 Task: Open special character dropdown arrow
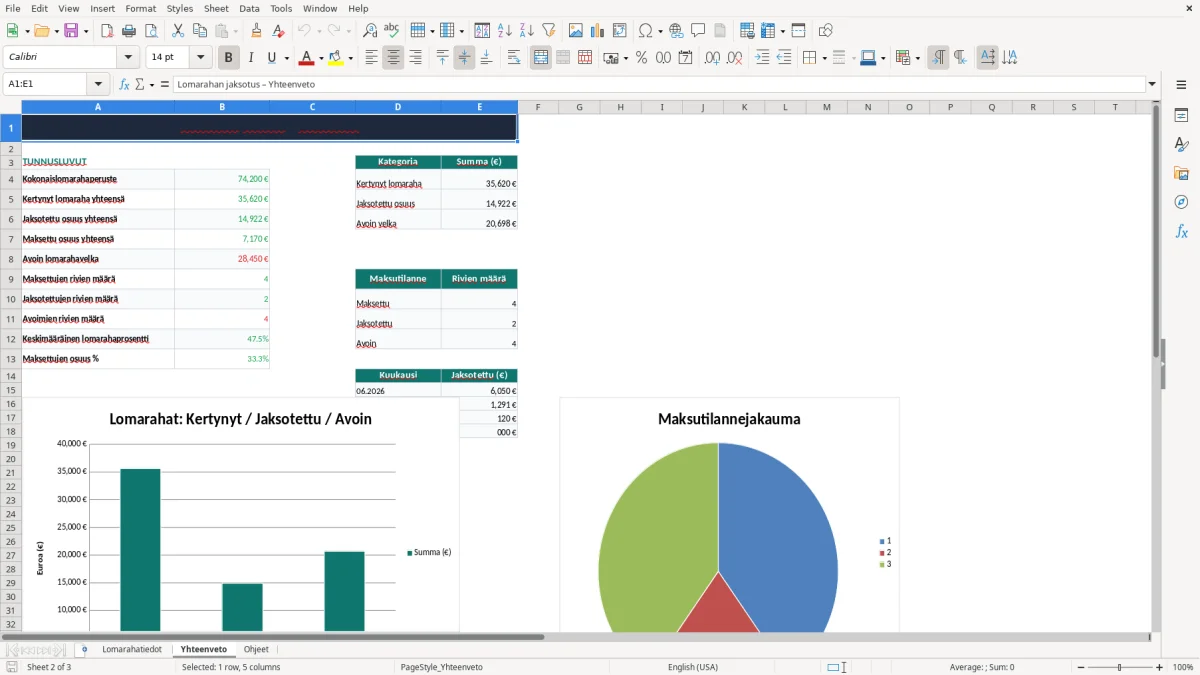tap(658, 32)
